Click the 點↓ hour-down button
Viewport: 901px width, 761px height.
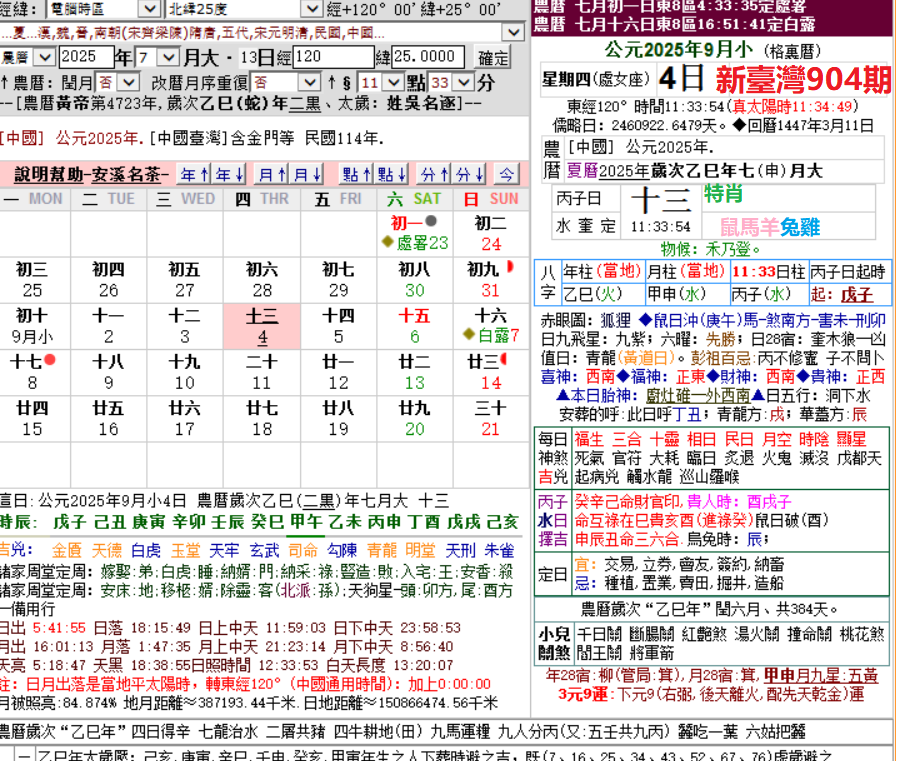pyautogui.click(x=389, y=174)
